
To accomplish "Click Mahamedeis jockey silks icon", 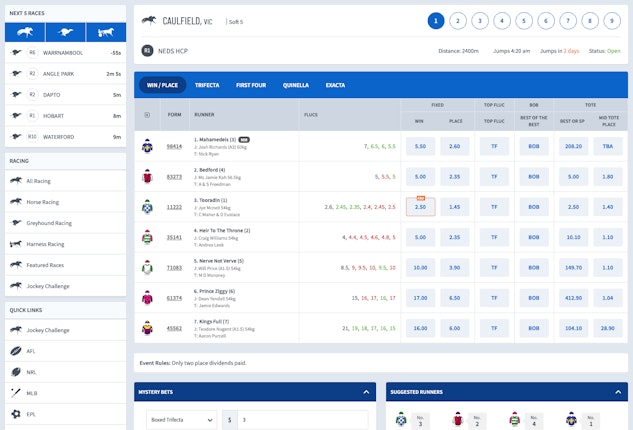I will (x=147, y=146).
